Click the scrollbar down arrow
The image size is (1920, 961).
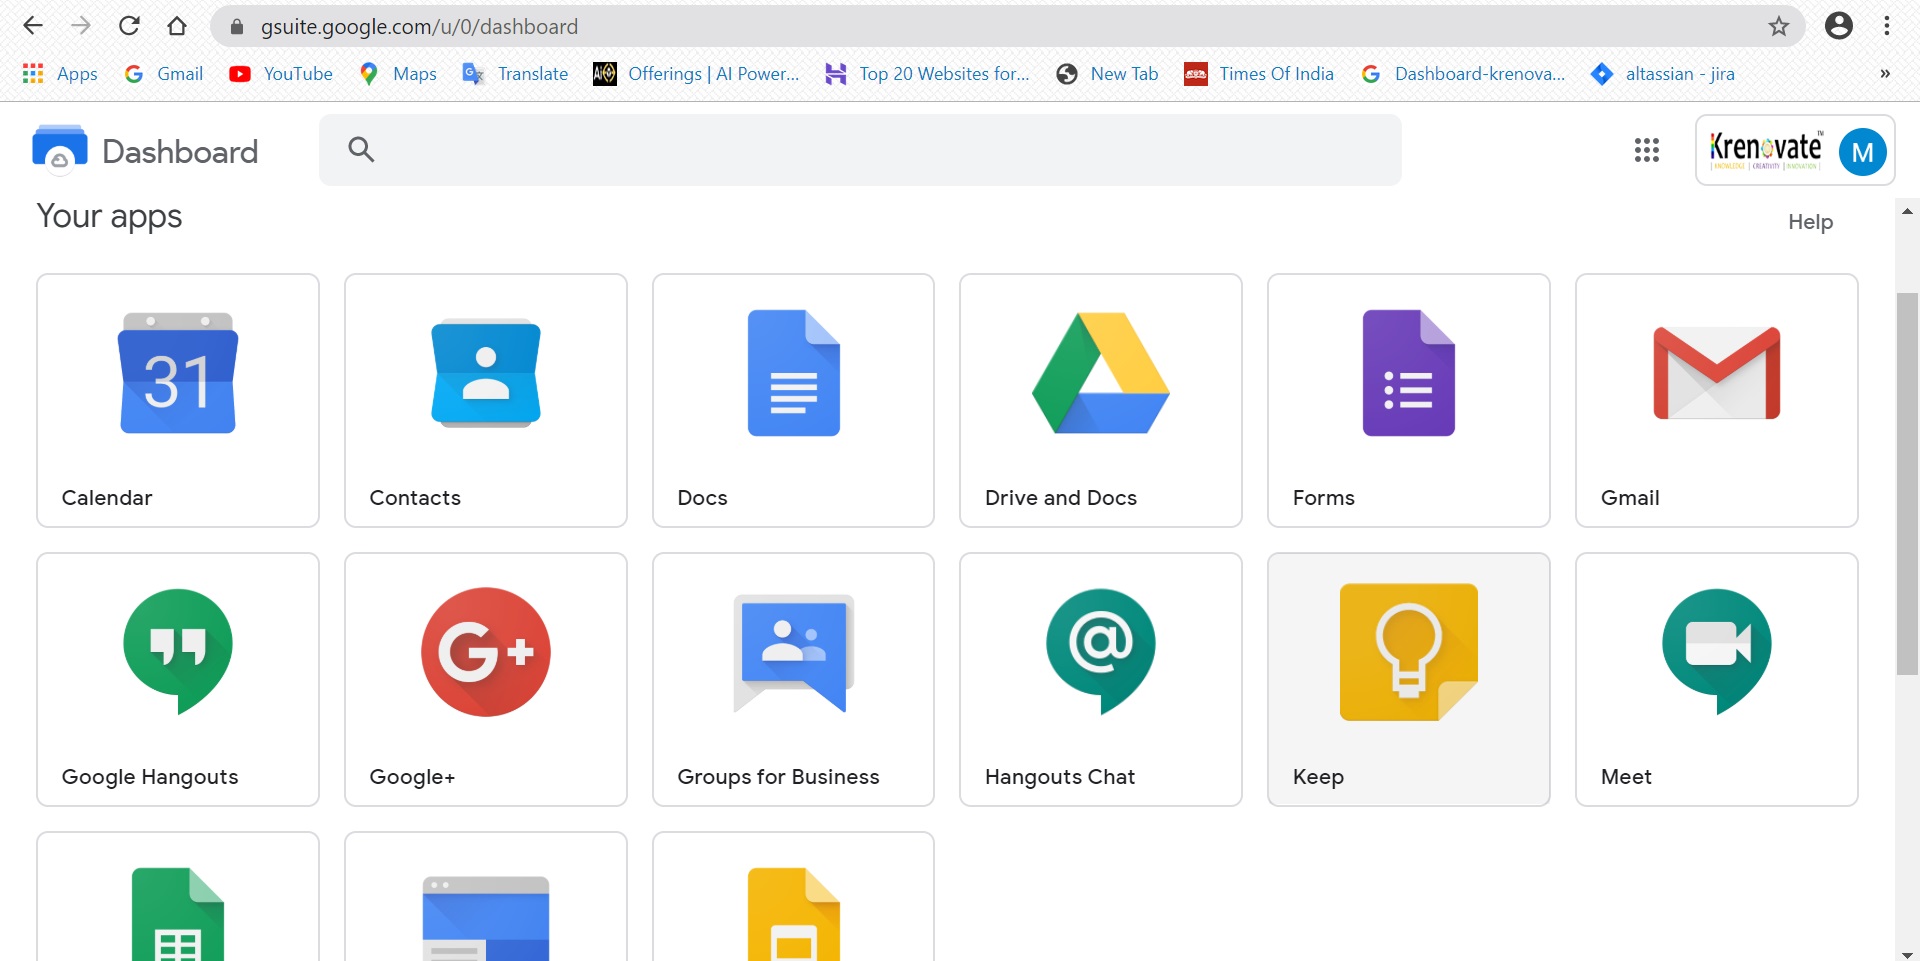(1907, 954)
